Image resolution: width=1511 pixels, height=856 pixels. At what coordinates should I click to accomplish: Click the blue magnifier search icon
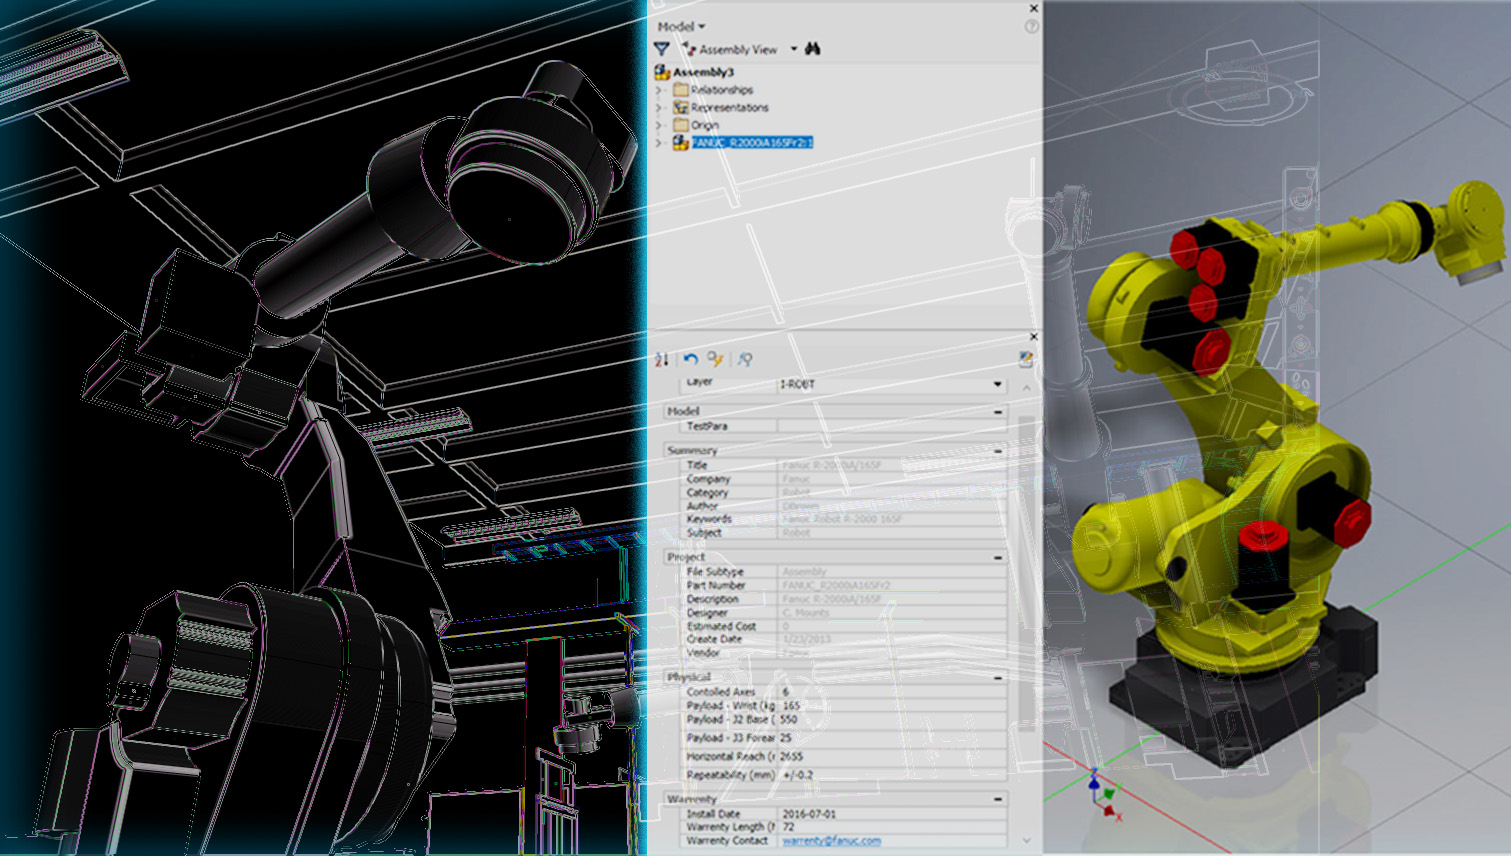tap(745, 359)
